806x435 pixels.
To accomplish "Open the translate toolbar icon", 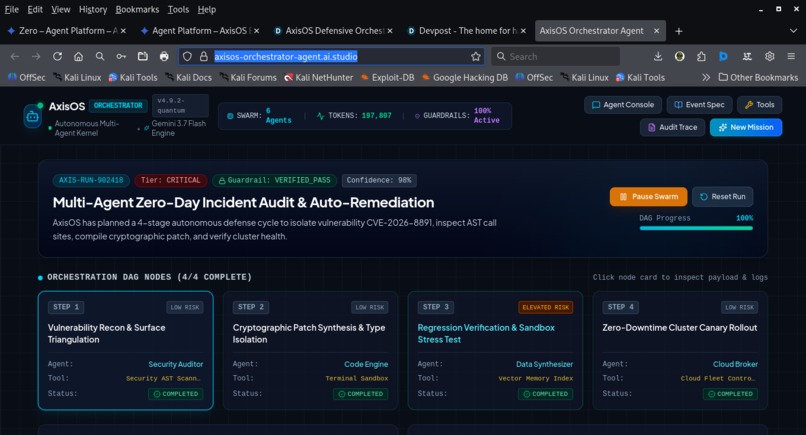I will pyautogui.click(x=747, y=57).
